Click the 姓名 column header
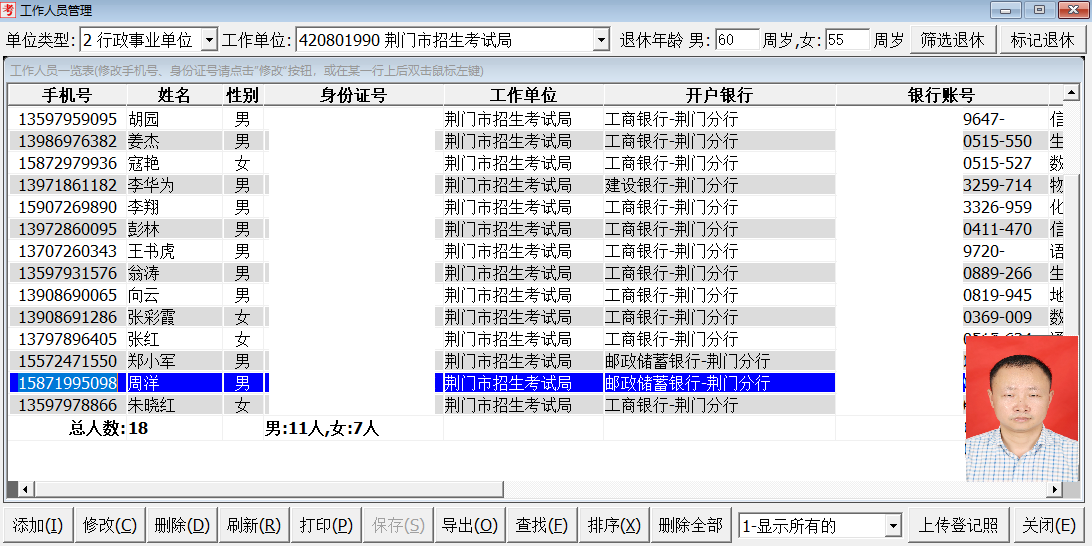1092x546 pixels. coord(174,96)
